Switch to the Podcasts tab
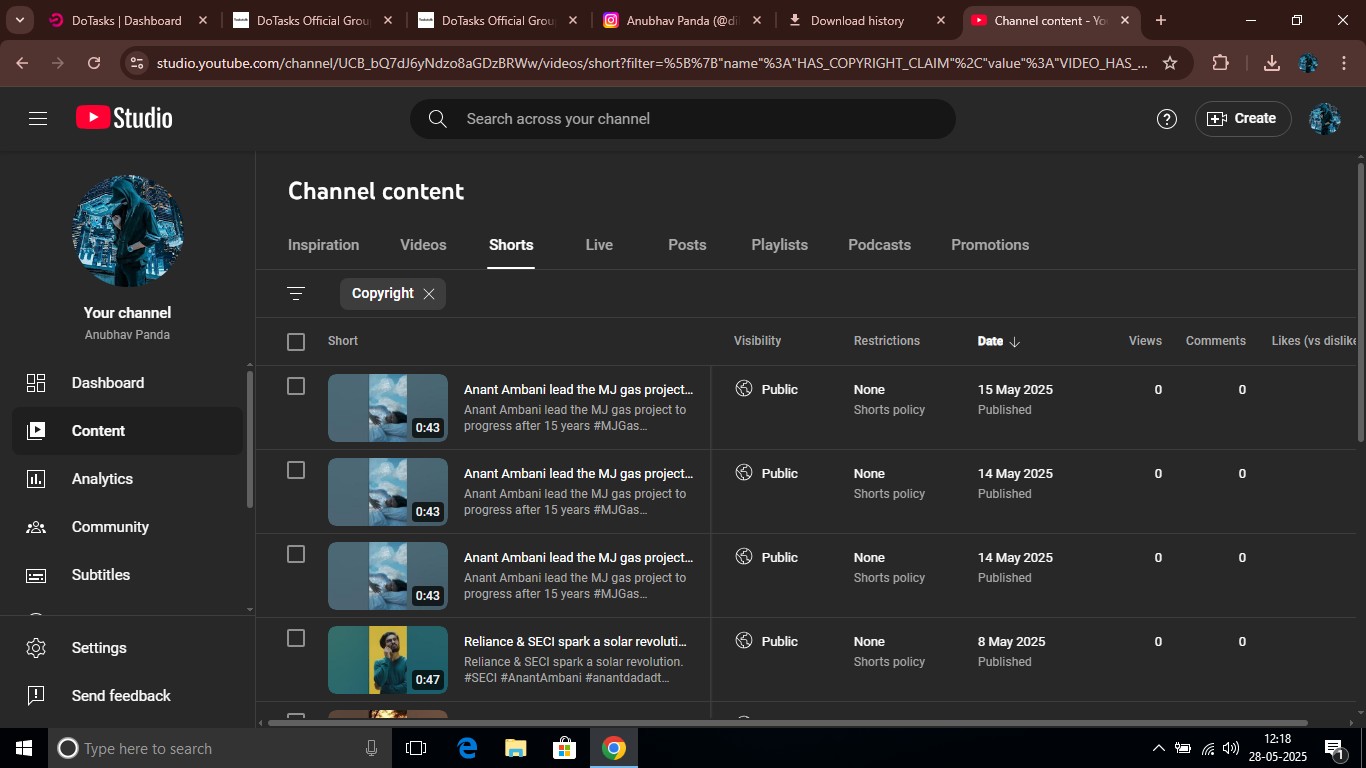The image size is (1366, 768). tap(879, 245)
